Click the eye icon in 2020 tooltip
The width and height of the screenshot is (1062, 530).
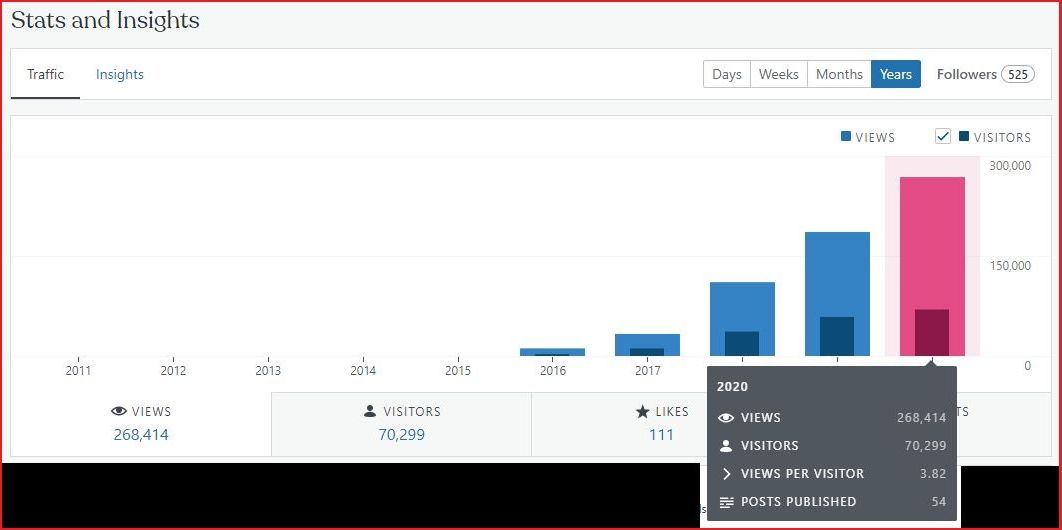[x=726, y=418]
